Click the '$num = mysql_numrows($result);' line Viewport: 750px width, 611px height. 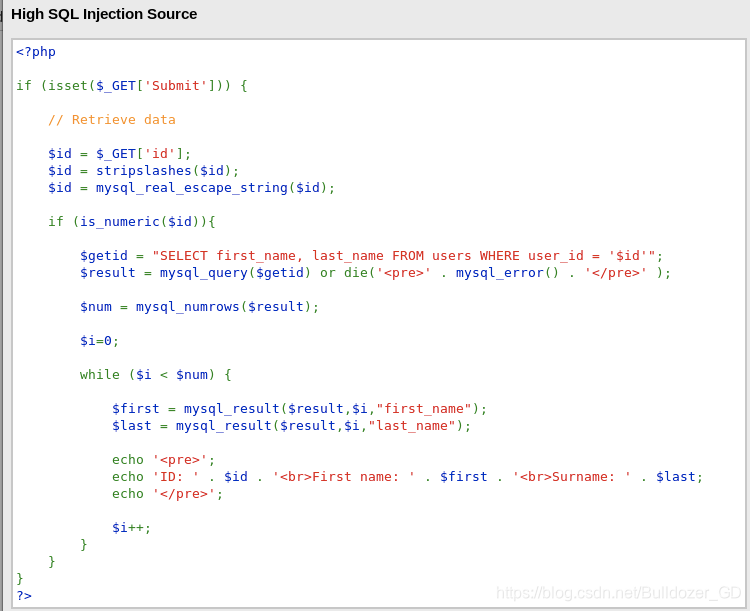[x=199, y=307]
